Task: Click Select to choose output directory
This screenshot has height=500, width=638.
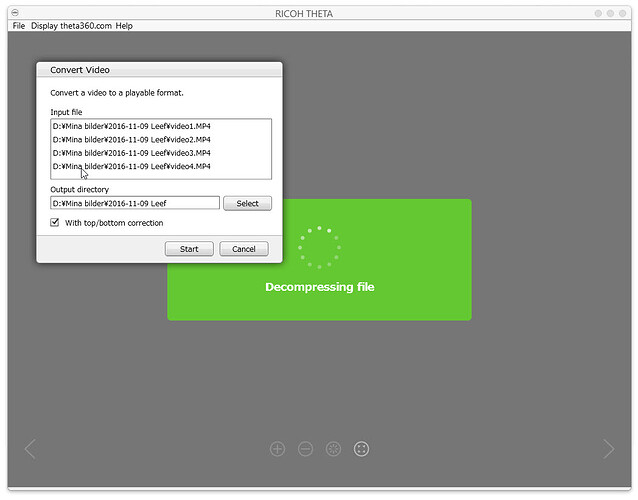Action: pyautogui.click(x=247, y=203)
